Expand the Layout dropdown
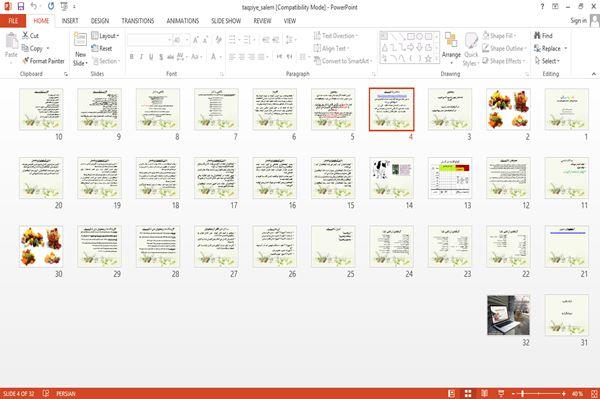The height and width of the screenshot is (399, 600). coord(105,36)
